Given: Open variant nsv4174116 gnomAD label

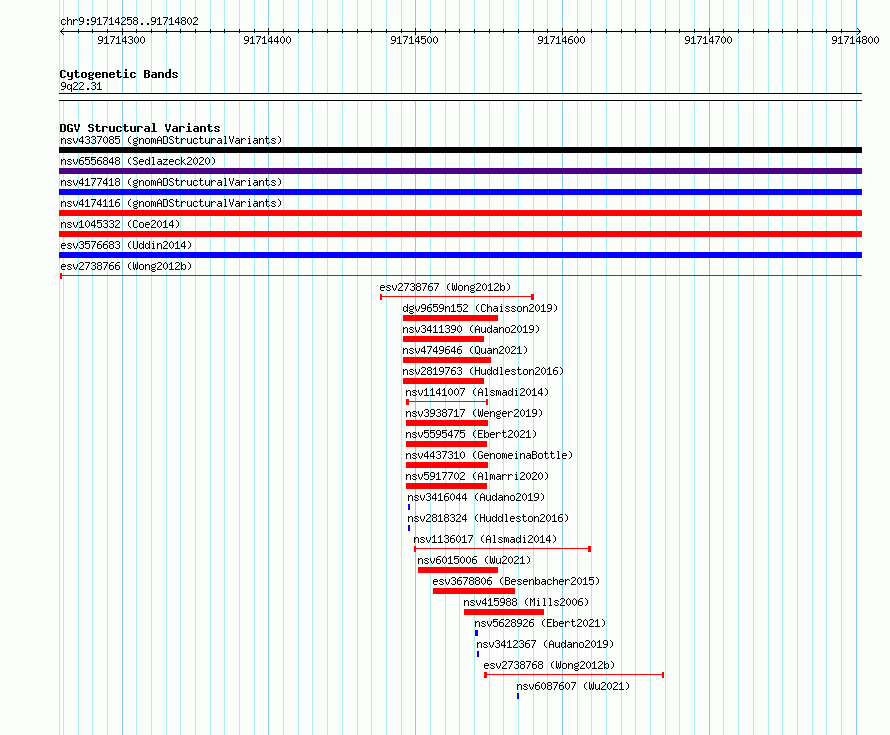Looking at the screenshot, I should (171, 203).
